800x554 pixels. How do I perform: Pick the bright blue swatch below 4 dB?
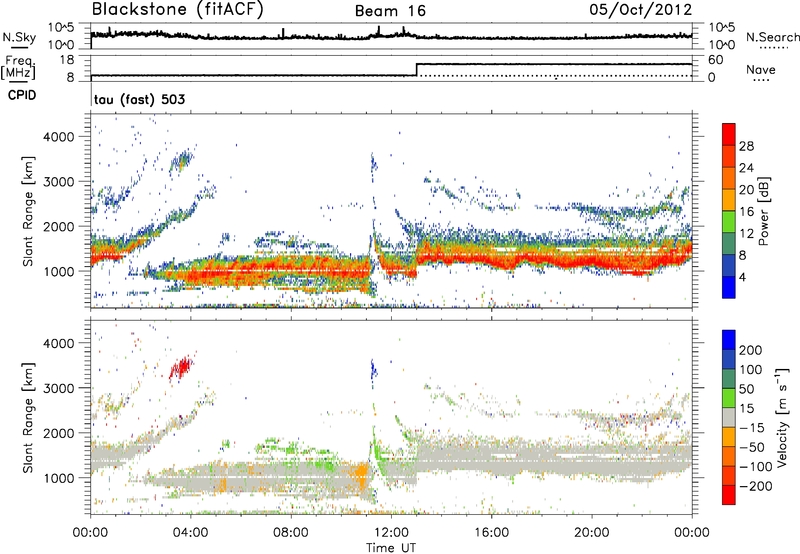729,287
